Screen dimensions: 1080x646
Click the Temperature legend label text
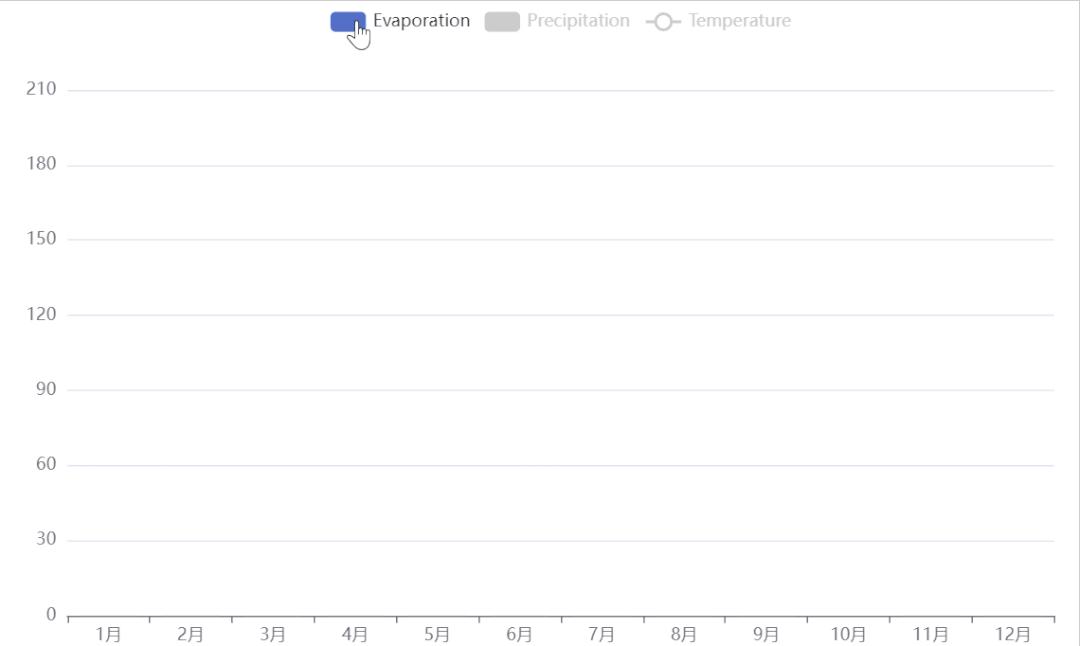pyautogui.click(x=737, y=20)
